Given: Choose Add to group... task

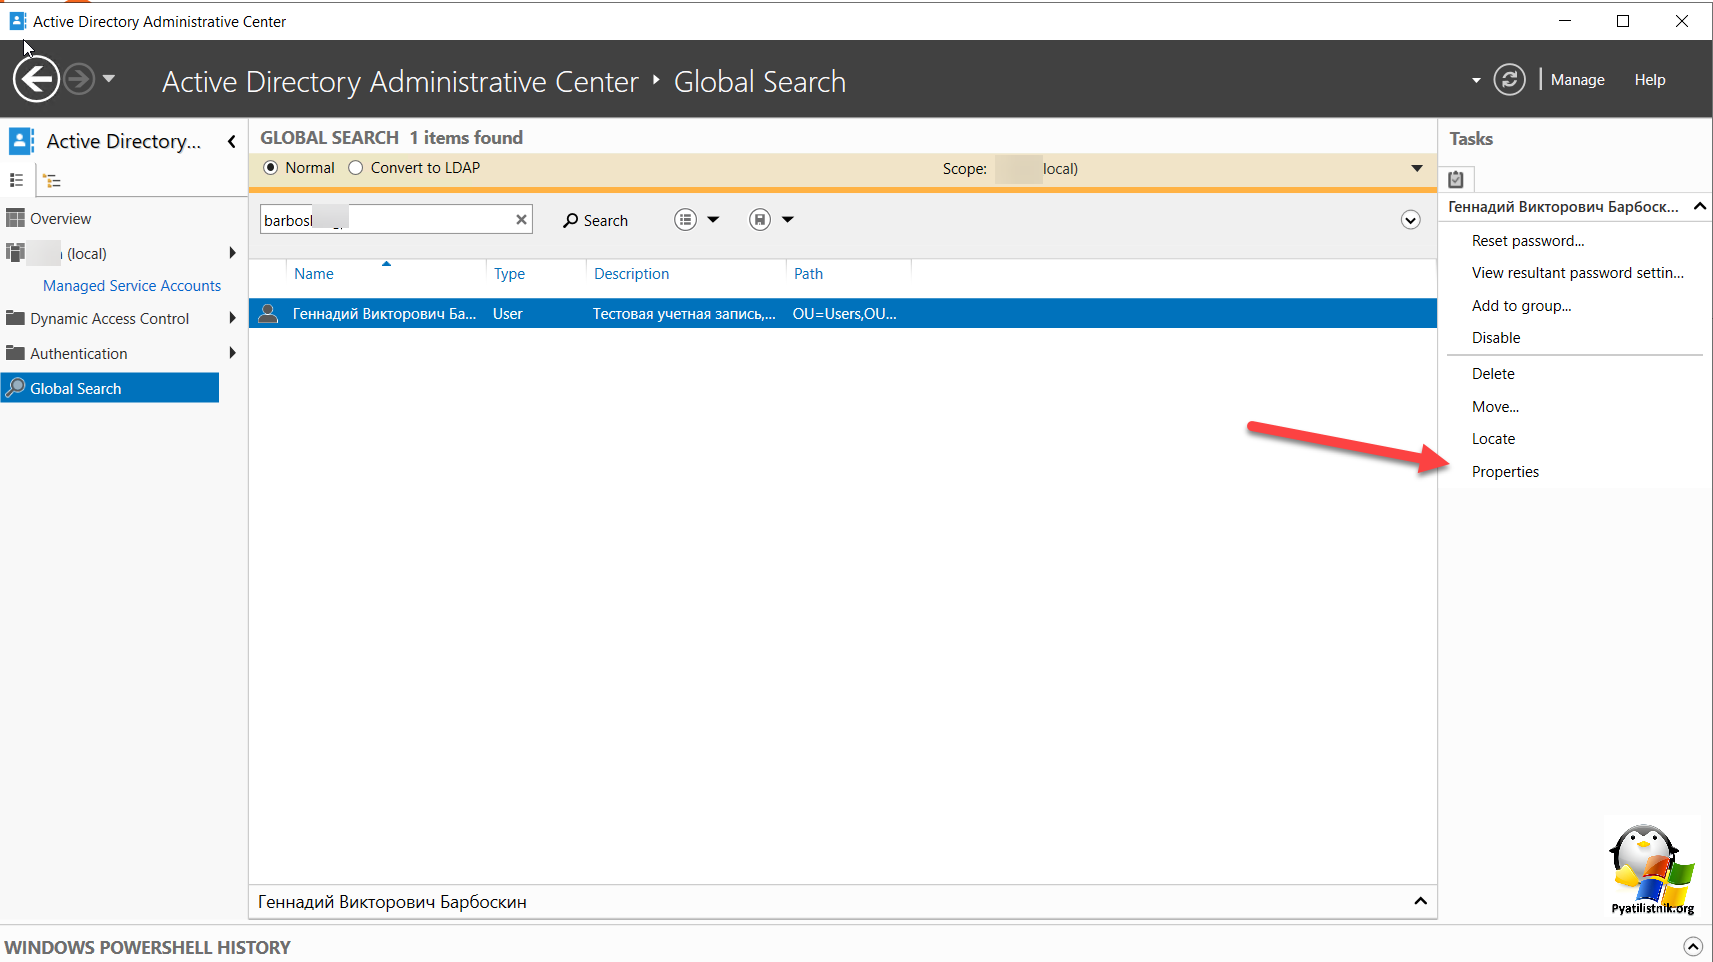Looking at the screenshot, I should [x=1521, y=306].
